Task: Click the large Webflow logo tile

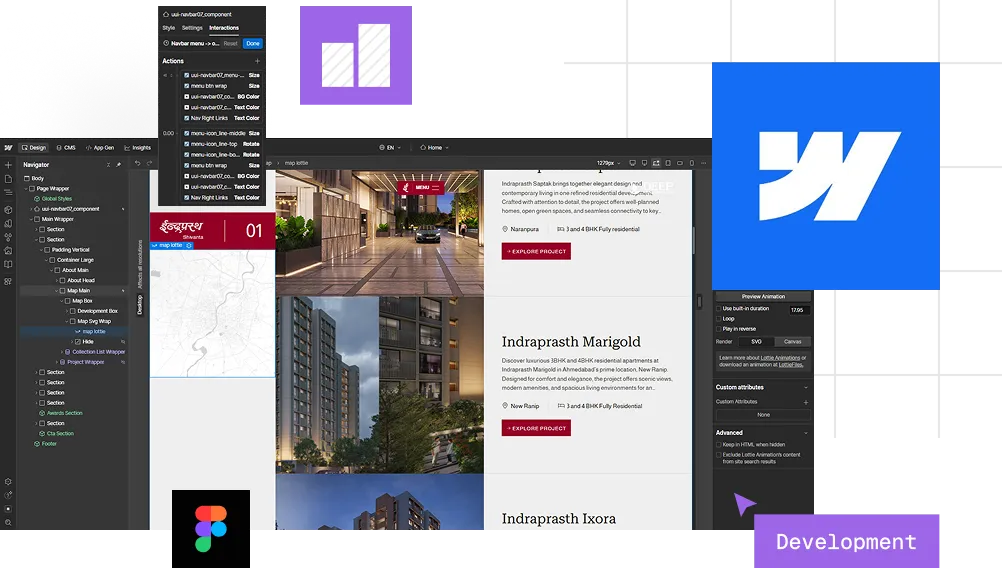Action: point(826,176)
